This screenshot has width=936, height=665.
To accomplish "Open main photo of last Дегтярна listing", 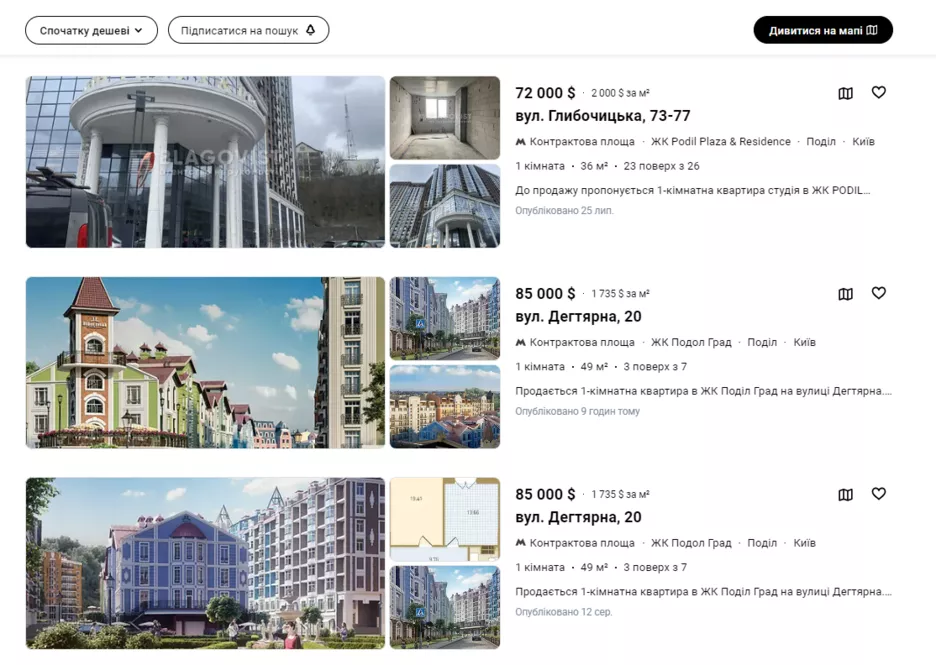I will [x=205, y=563].
